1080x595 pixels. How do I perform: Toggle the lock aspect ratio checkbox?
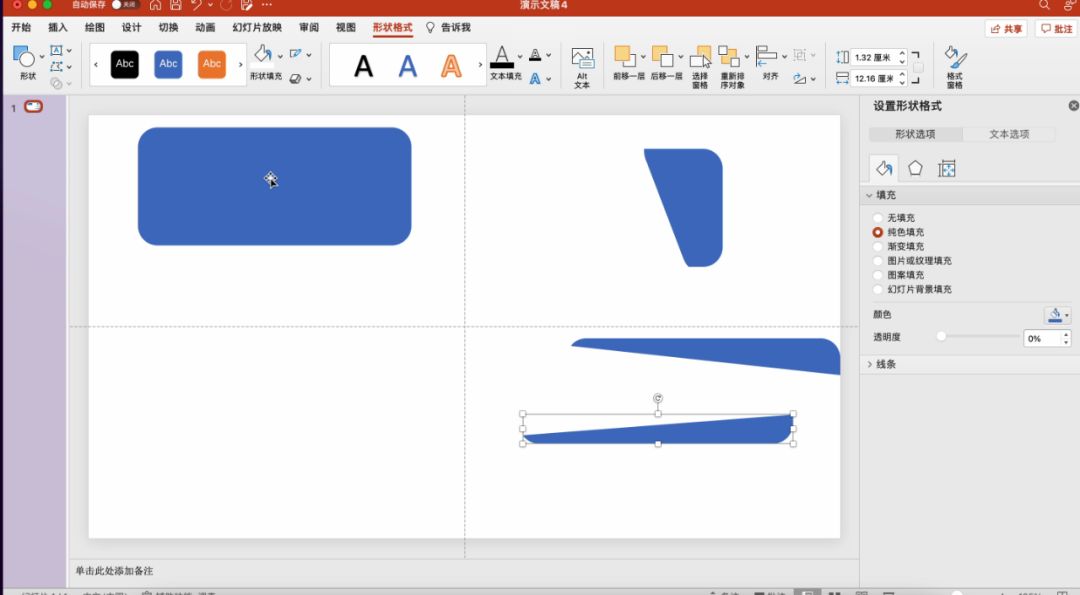click(918, 67)
